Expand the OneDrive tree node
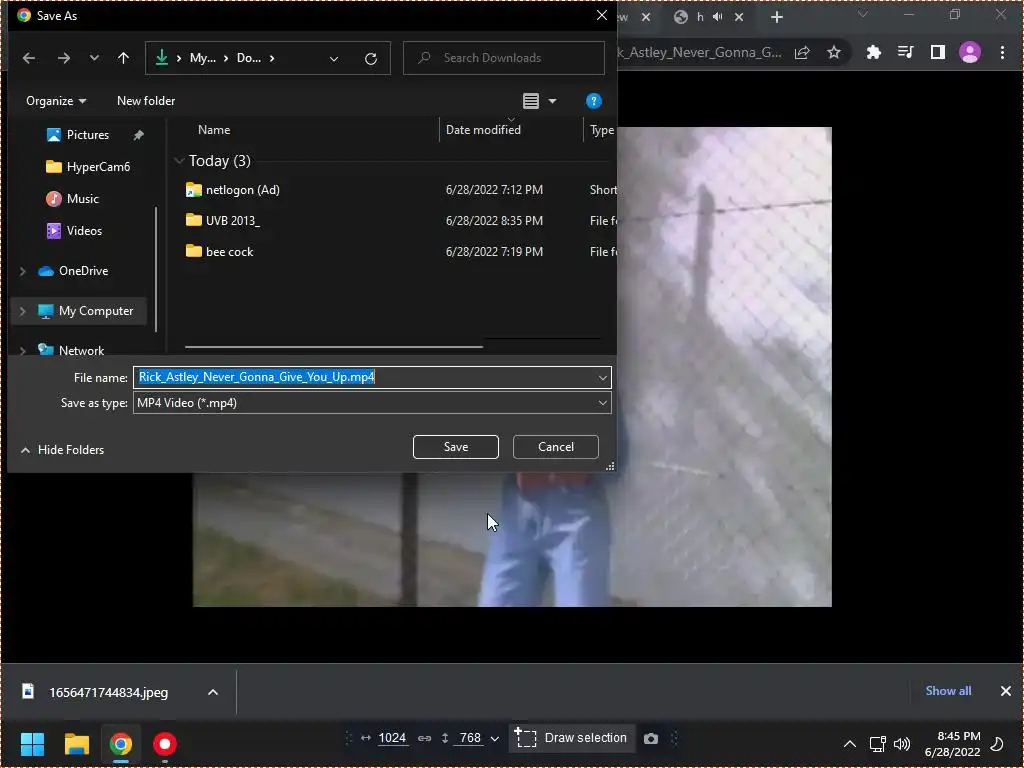This screenshot has width=1024, height=768. pos(23,271)
